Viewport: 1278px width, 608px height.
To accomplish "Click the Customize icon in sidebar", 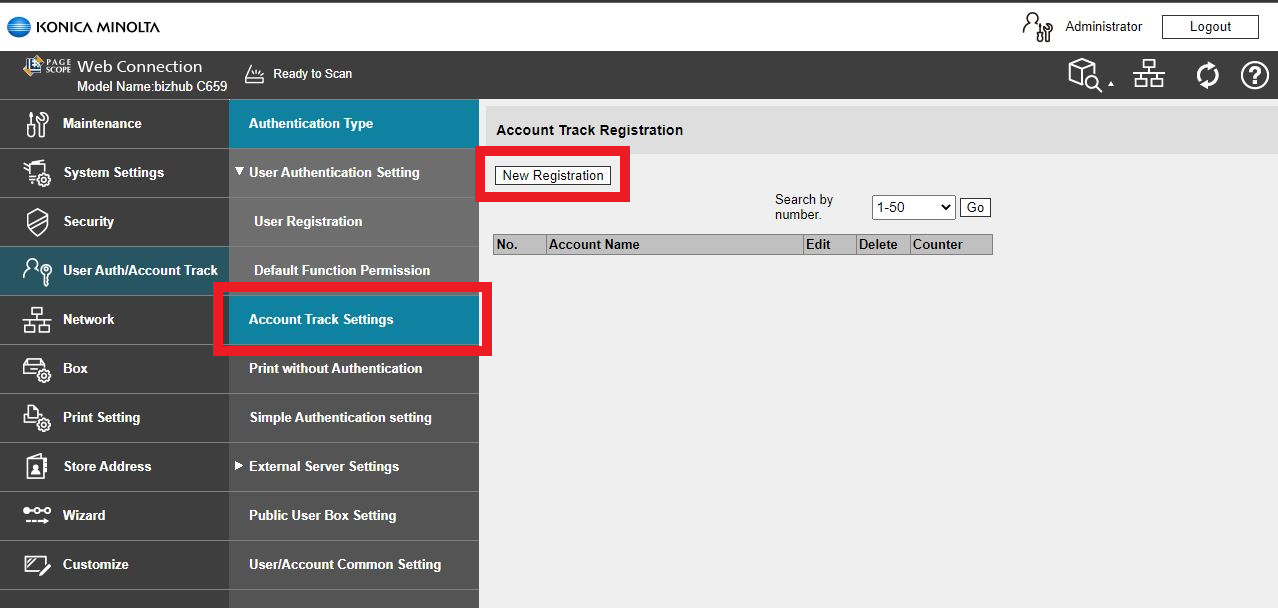I will (x=37, y=565).
